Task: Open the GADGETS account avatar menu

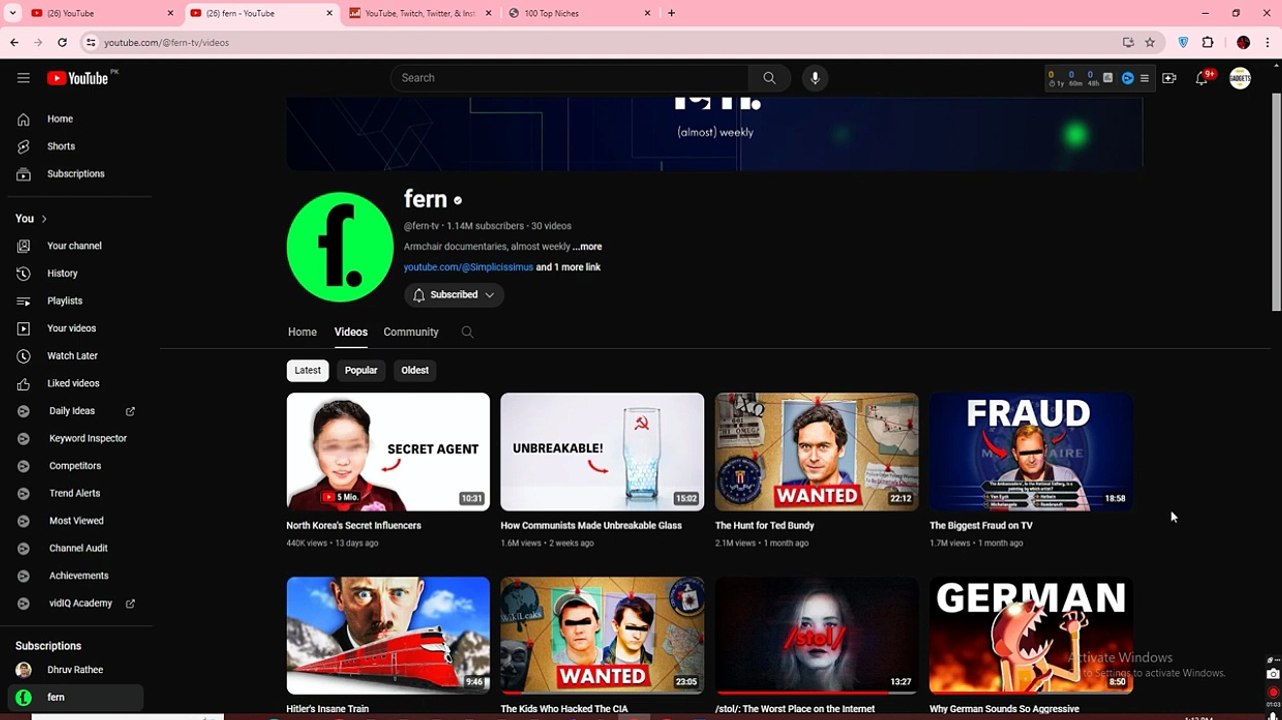Action: pyautogui.click(x=1240, y=78)
